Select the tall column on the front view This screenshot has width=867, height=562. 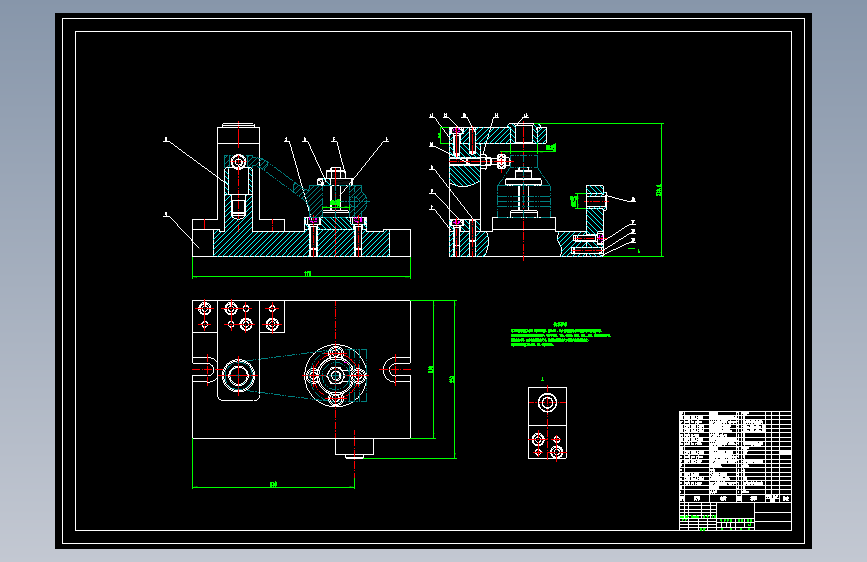click(x=238, y=176)
